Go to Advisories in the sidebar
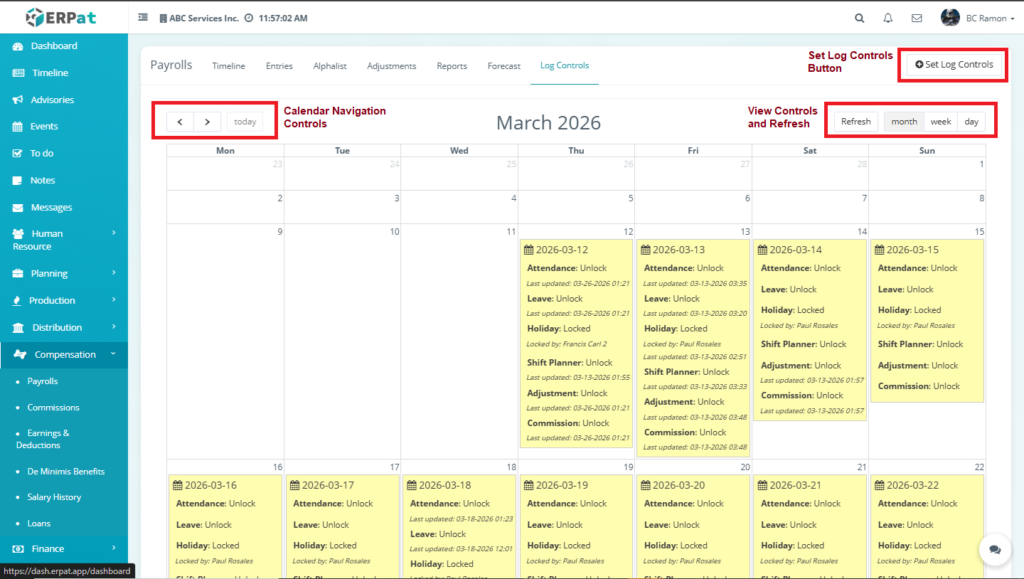 coord(52,100)
